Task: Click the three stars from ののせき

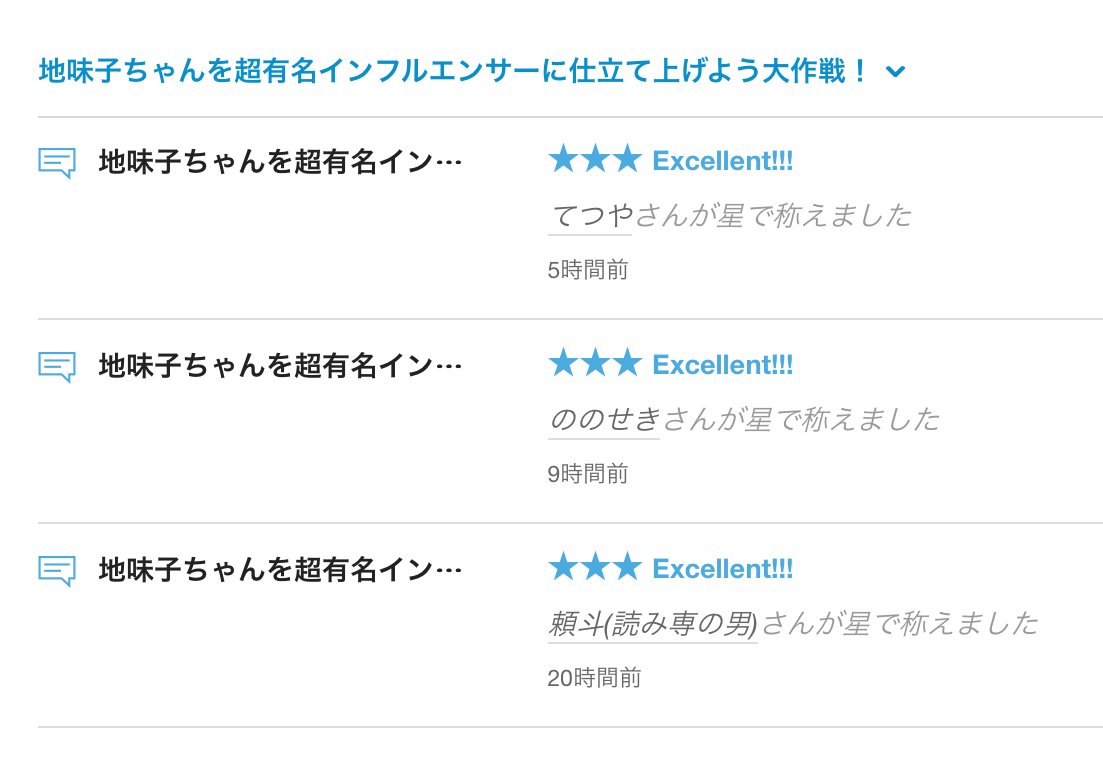Action: [x=594, y=363]
